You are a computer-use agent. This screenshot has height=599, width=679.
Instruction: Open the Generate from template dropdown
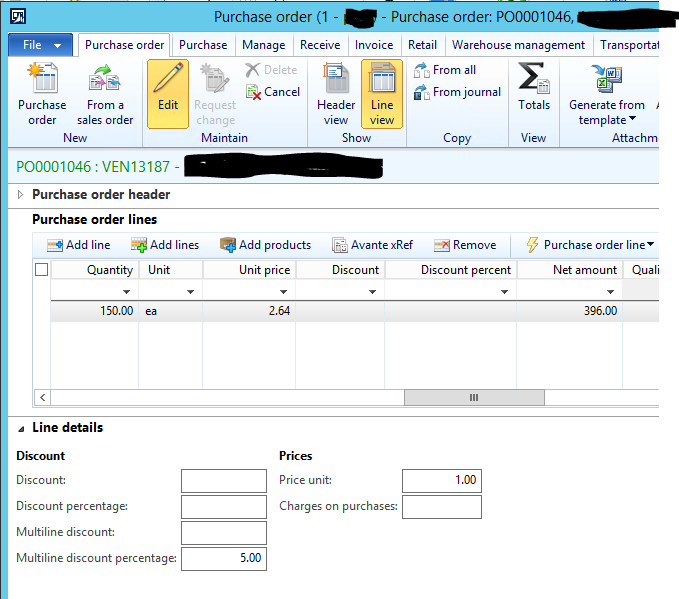tap(606, 112)
